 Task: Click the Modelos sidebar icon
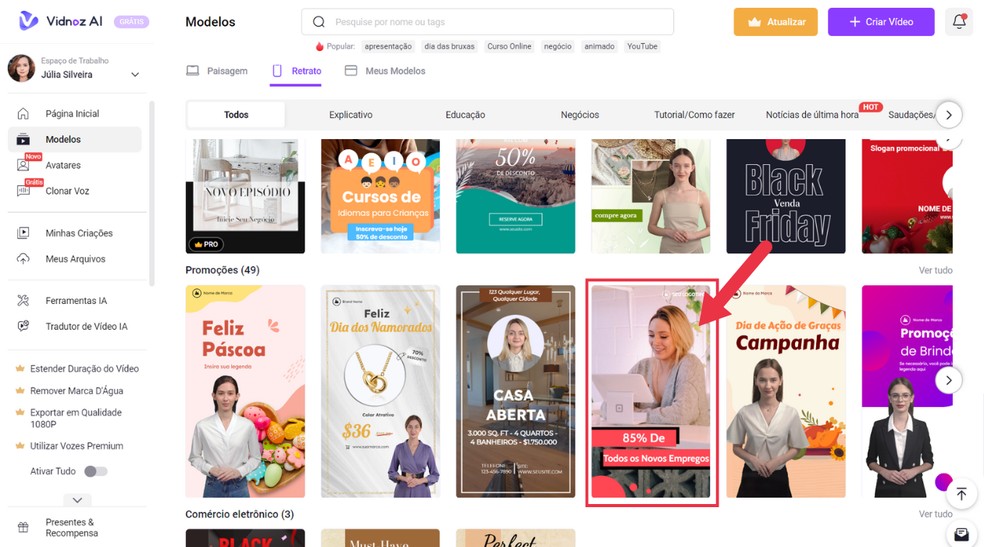click(23, 139)
